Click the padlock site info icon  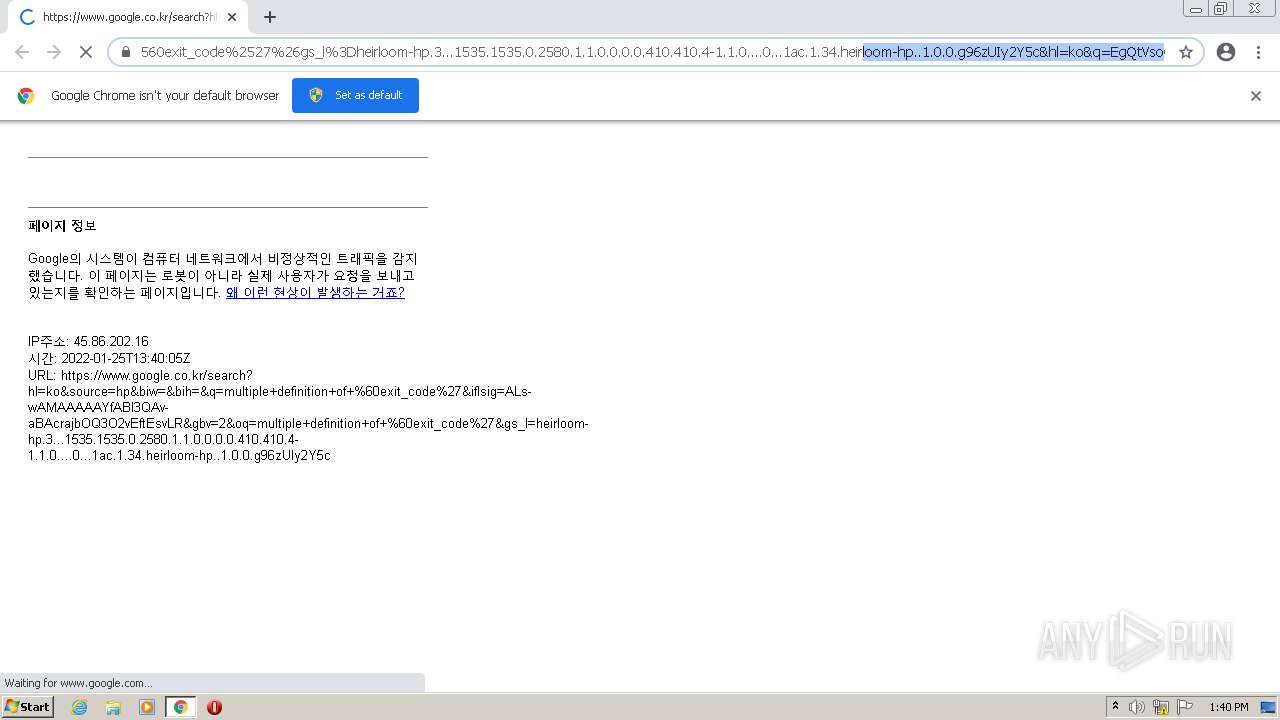(x=126, y=52)
